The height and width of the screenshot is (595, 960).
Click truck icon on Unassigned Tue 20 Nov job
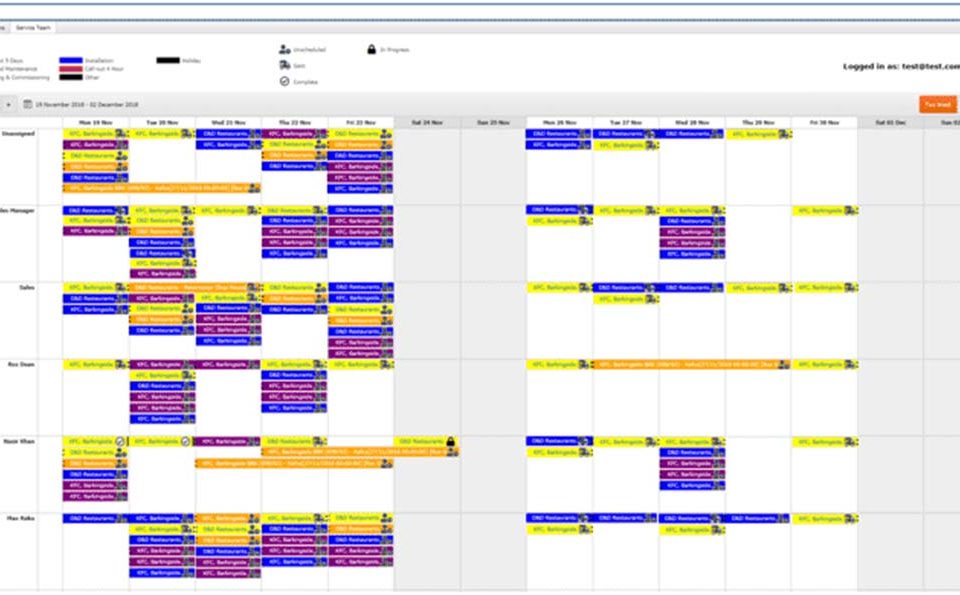tap(187, 134)
